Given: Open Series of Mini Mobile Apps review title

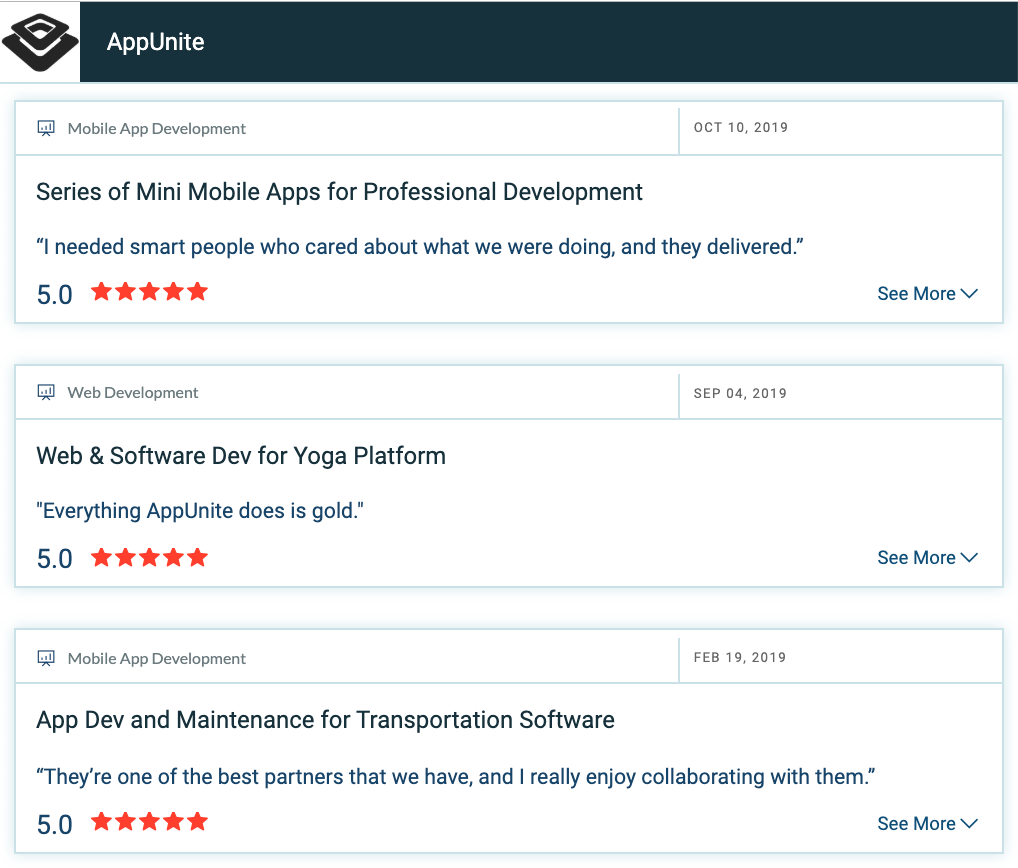Looking at the screenshot, I should click(339, 192).
